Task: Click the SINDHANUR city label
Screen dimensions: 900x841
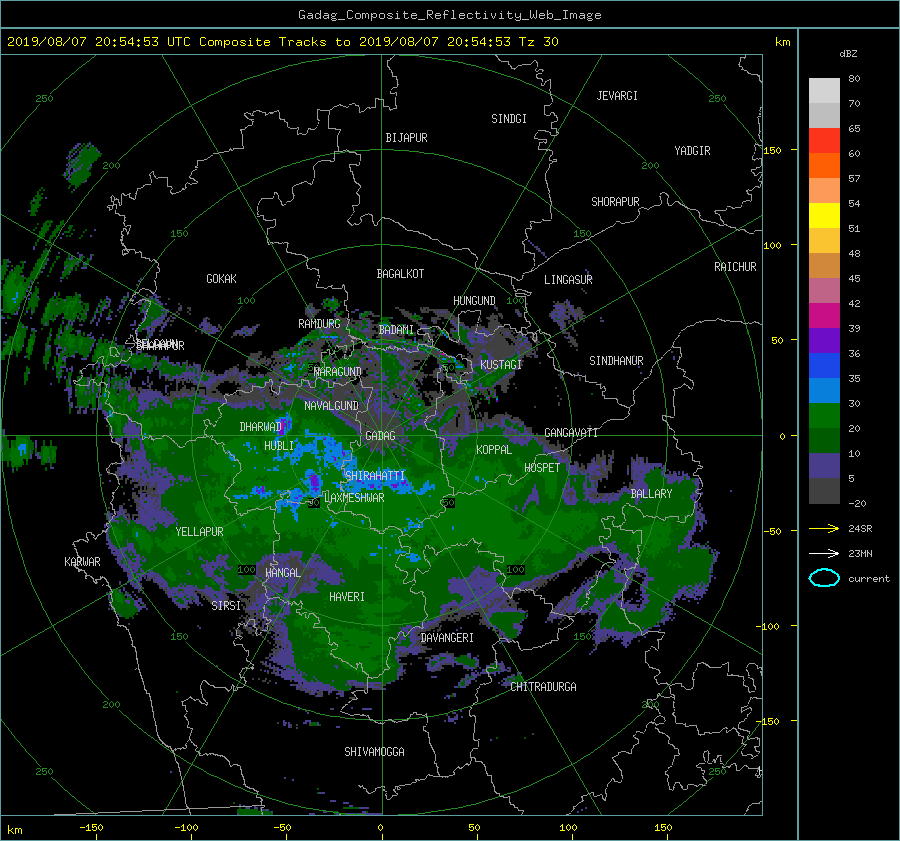Action: pos(616,361)
